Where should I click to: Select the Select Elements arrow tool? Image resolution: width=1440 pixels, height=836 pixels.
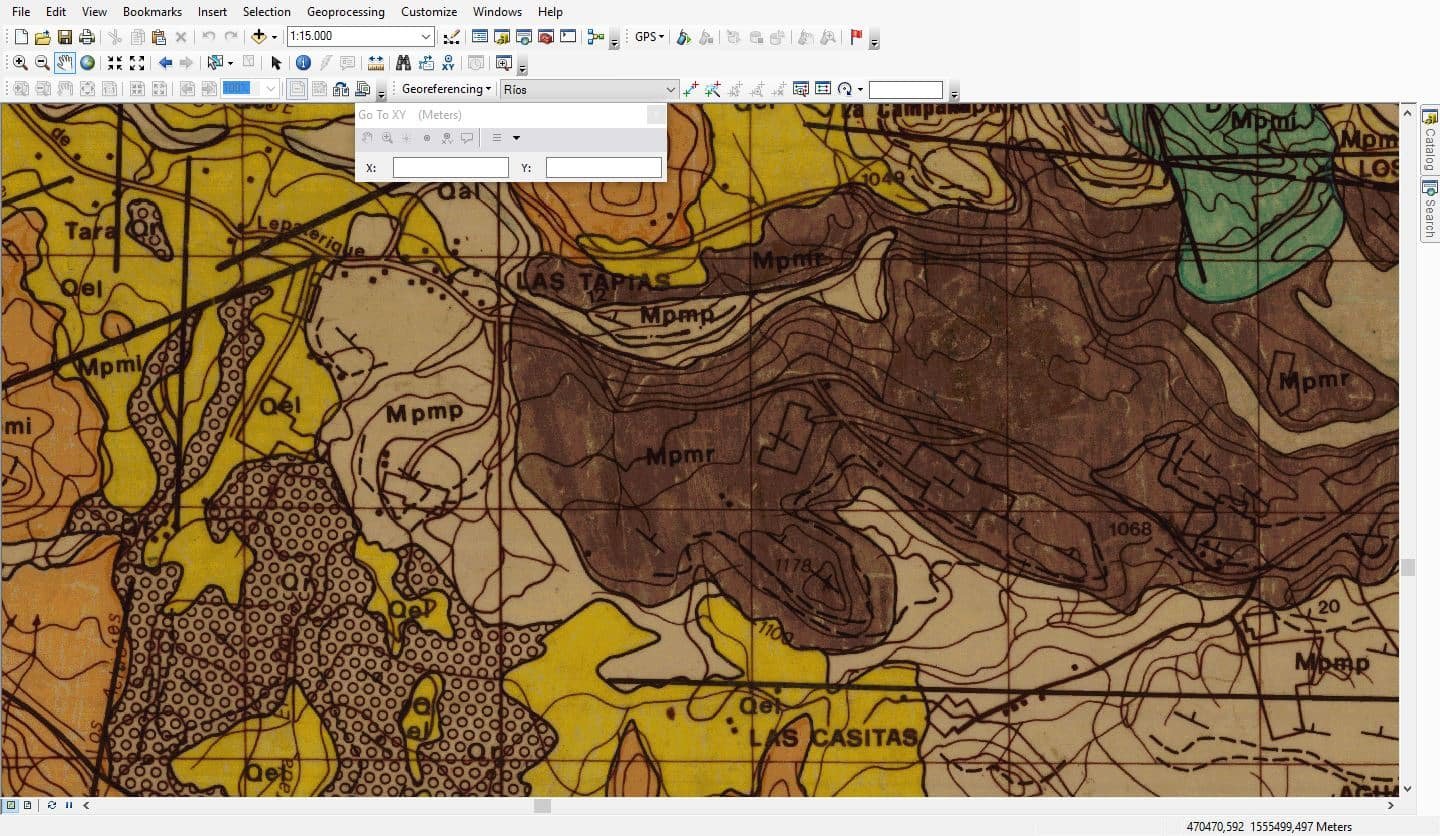click(277, 63)
